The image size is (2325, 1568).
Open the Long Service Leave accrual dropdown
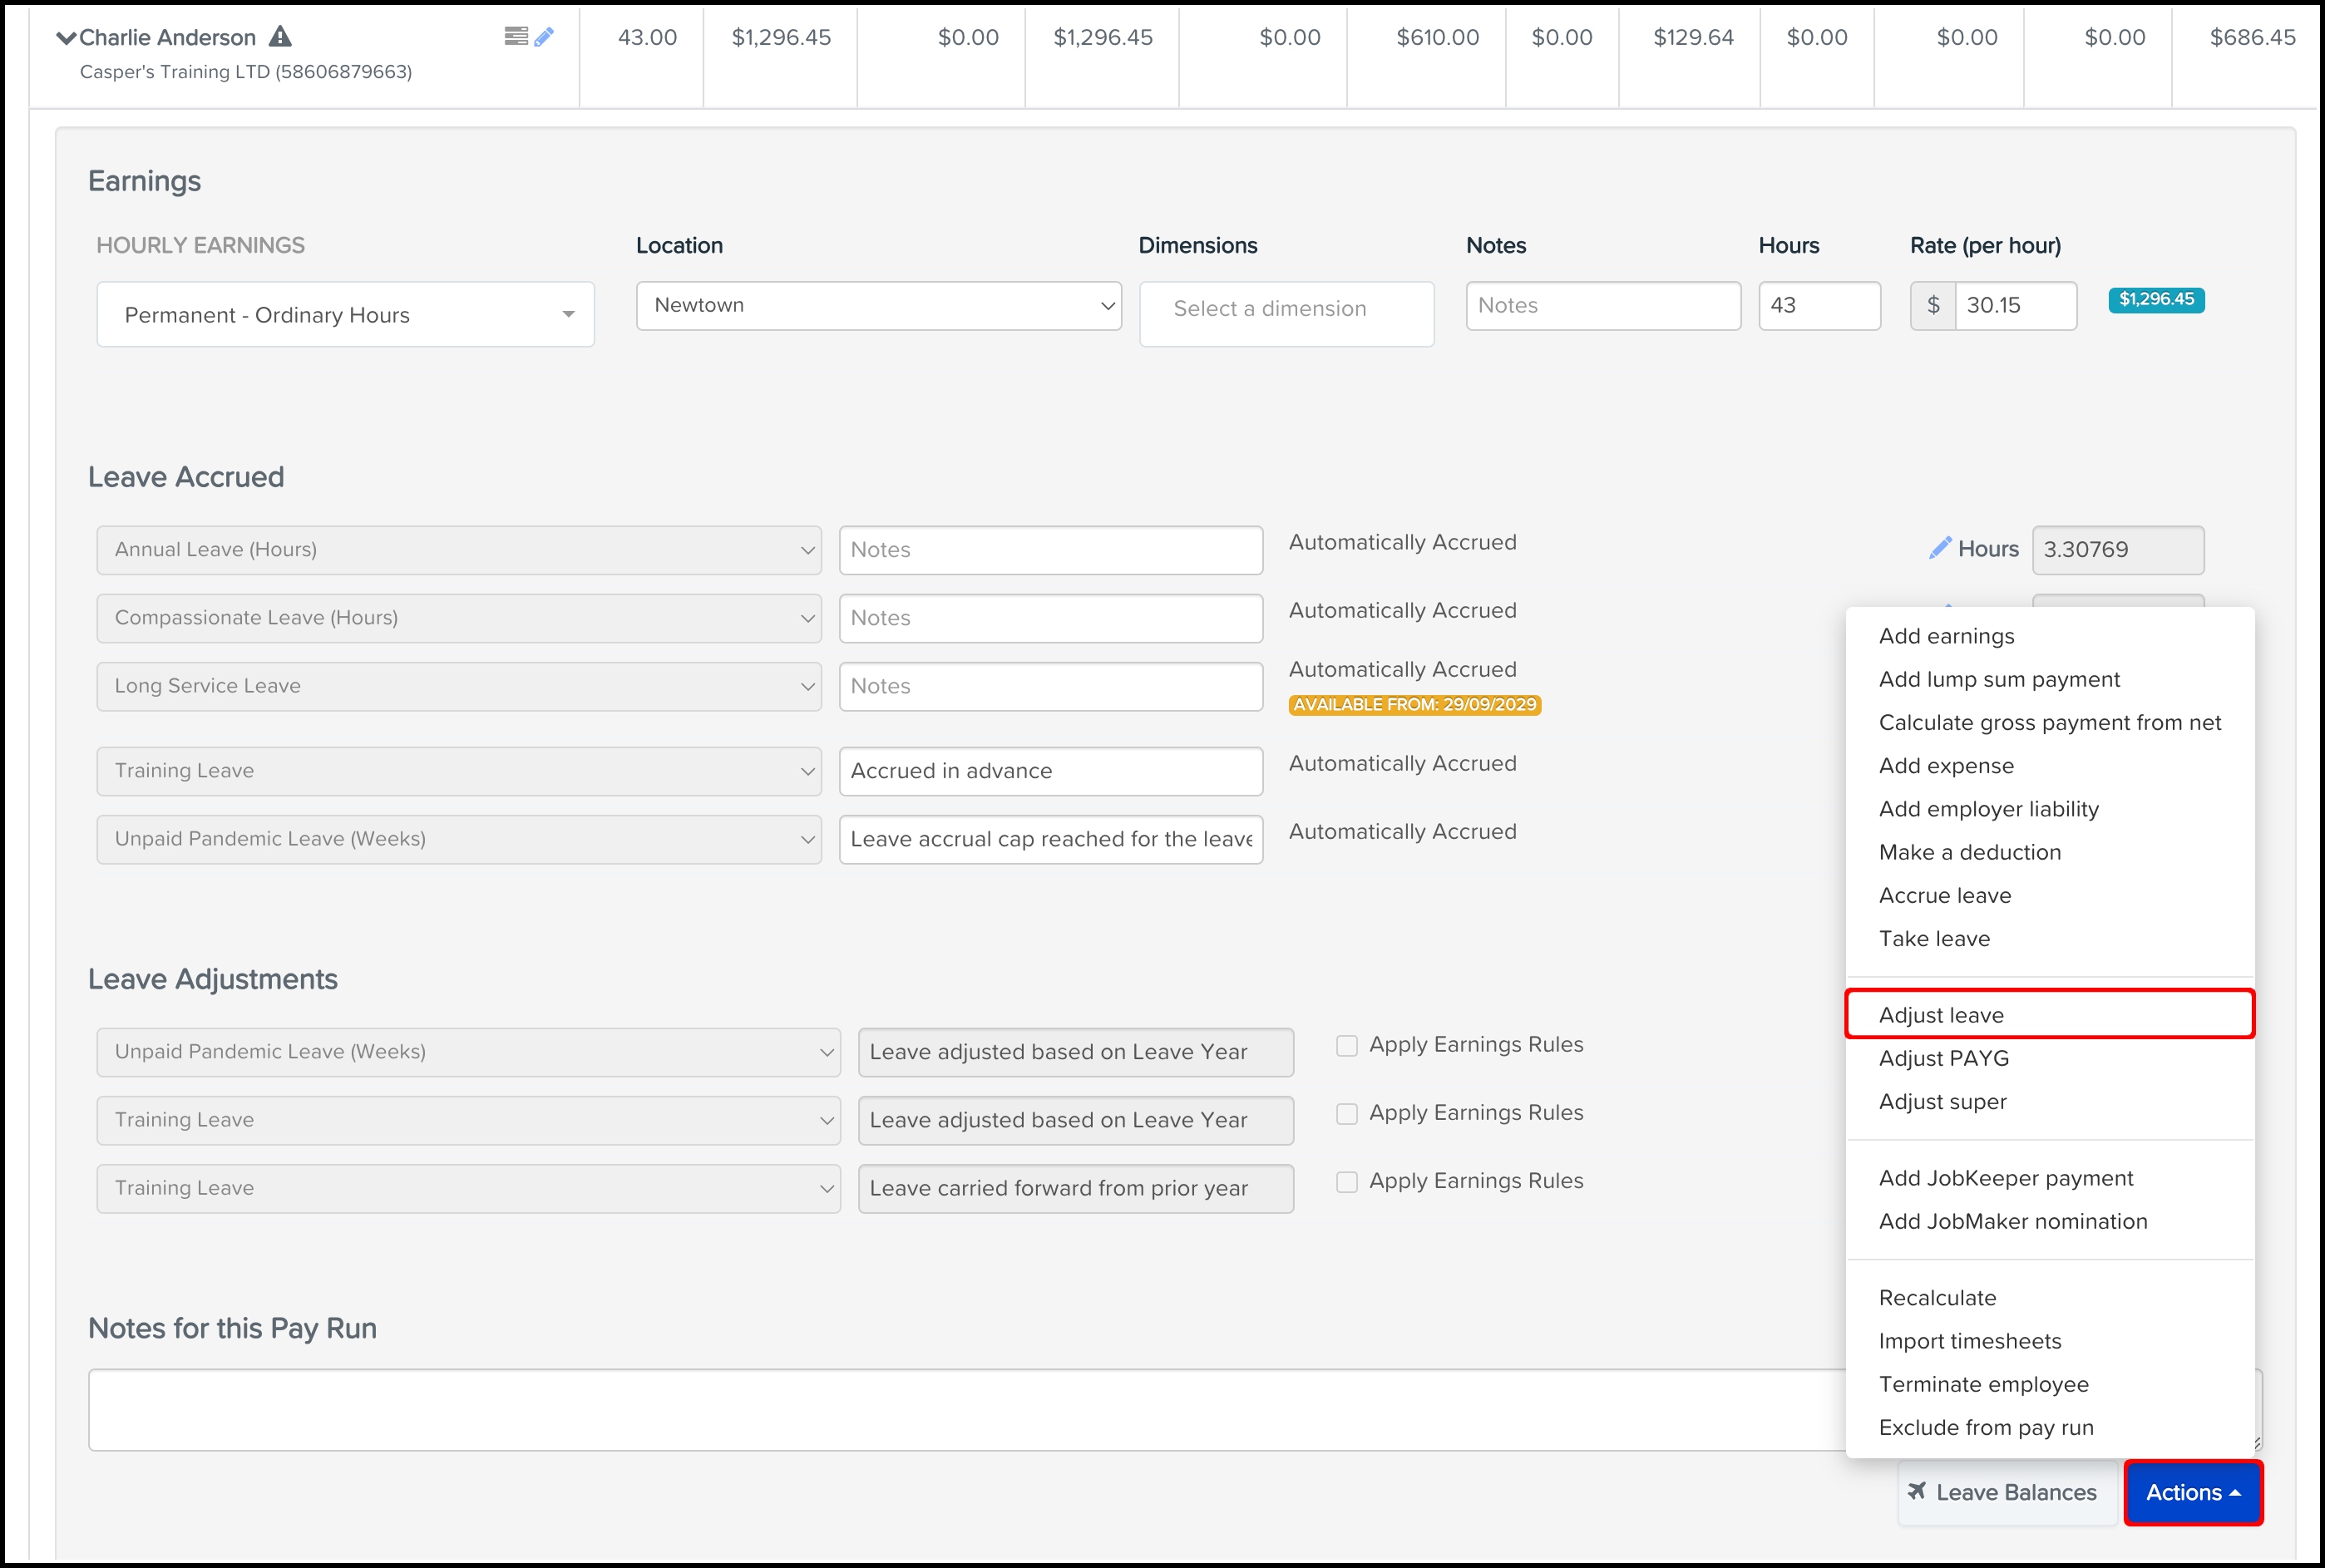(x=458, y=686)
